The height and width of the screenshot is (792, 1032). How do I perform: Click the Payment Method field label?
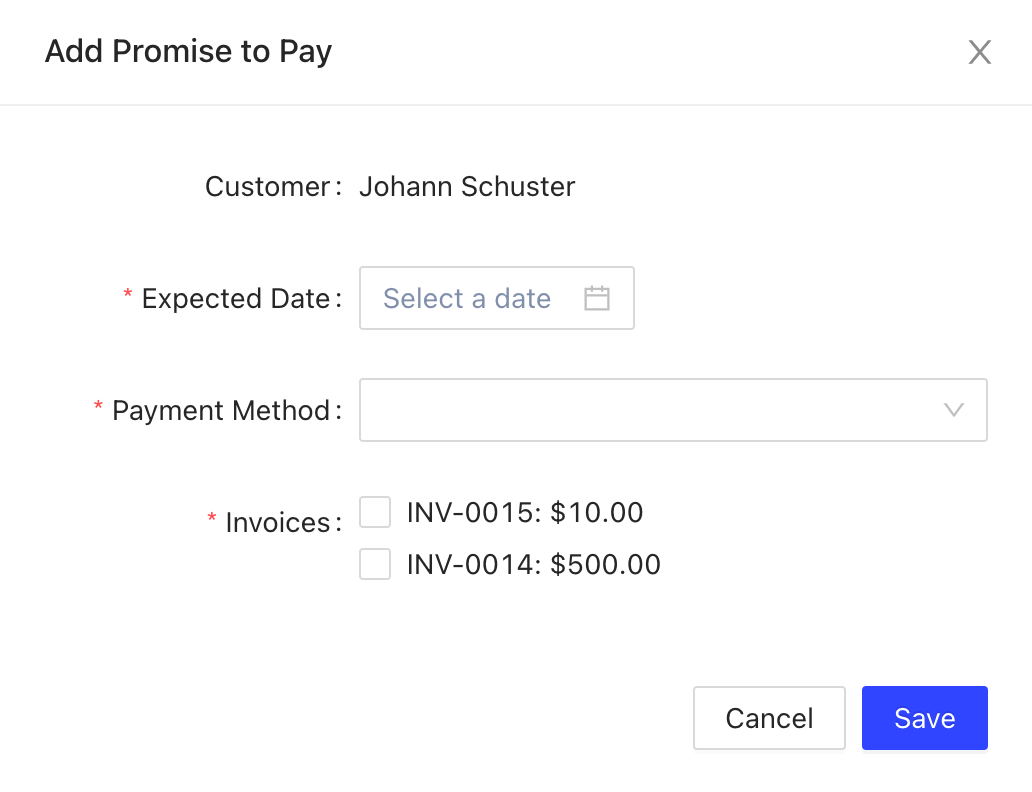pyautogui.click(x=221, y=410)
